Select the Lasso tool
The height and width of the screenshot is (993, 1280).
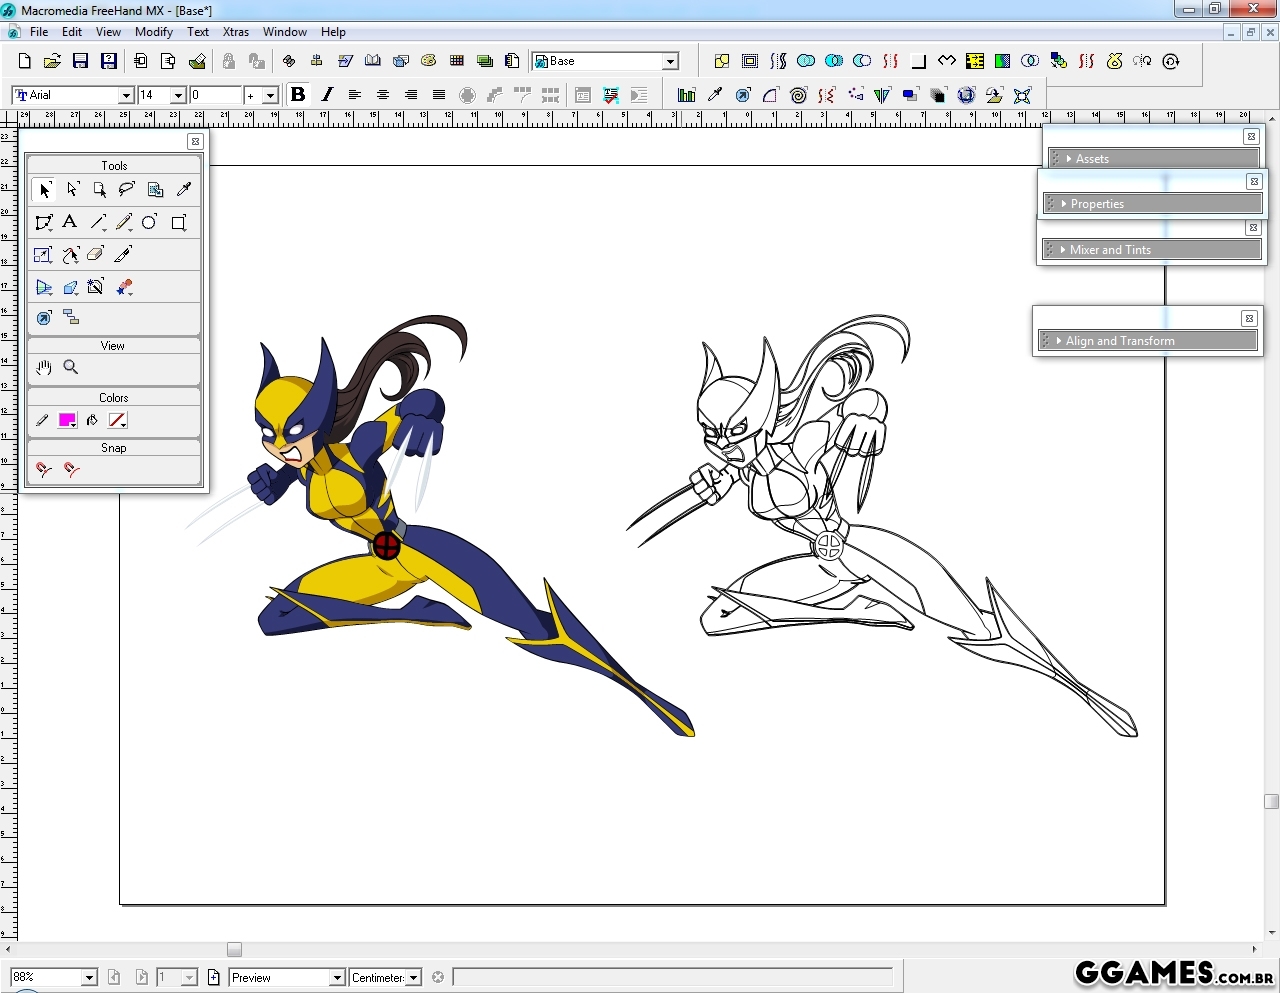127,189
